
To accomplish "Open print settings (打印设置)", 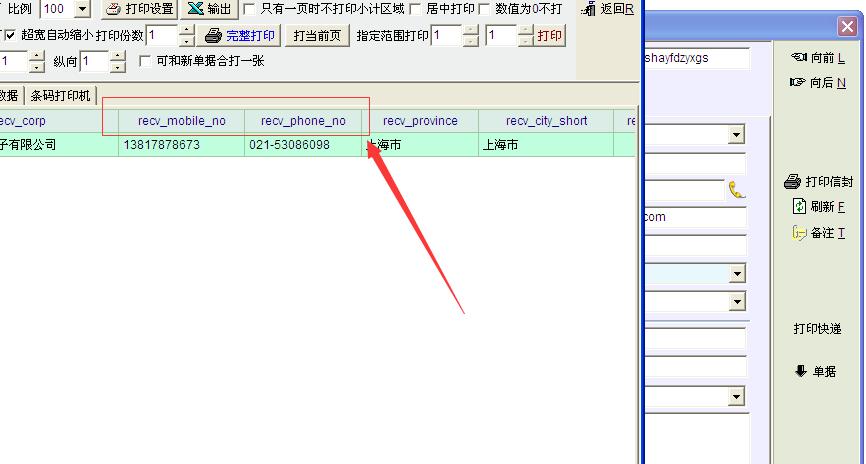I will [139, 9].
